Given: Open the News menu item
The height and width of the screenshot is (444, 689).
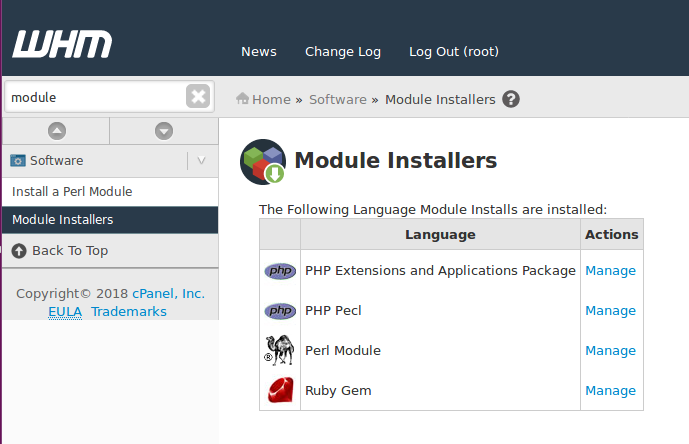Looking at the screenshot, I should click(259, 52).
